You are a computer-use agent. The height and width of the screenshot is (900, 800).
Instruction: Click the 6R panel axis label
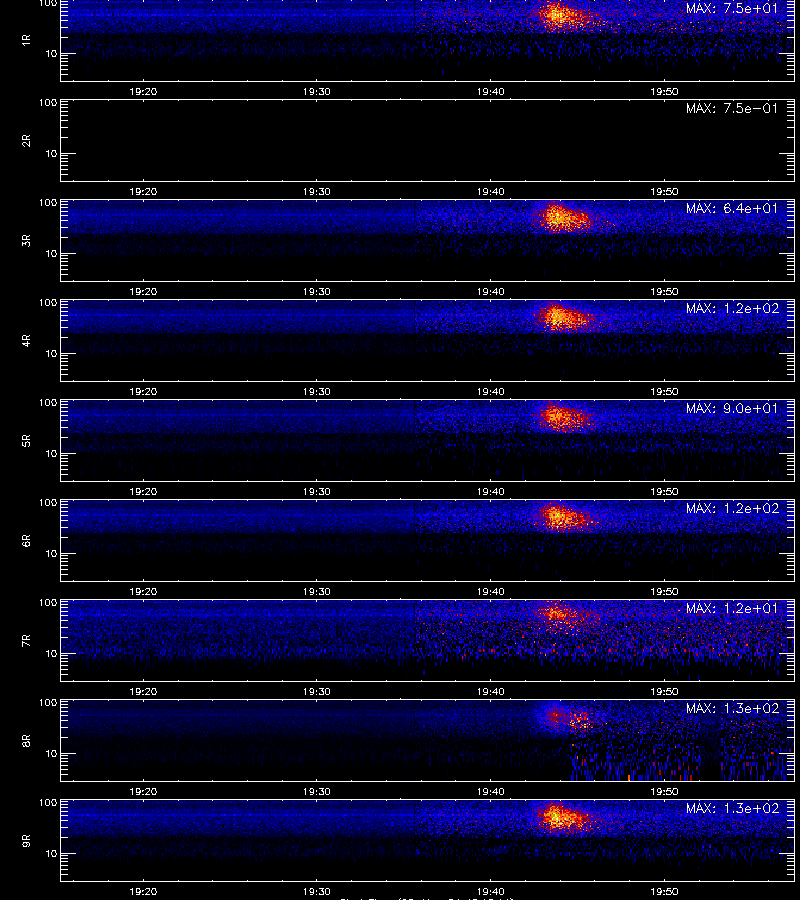26,541
